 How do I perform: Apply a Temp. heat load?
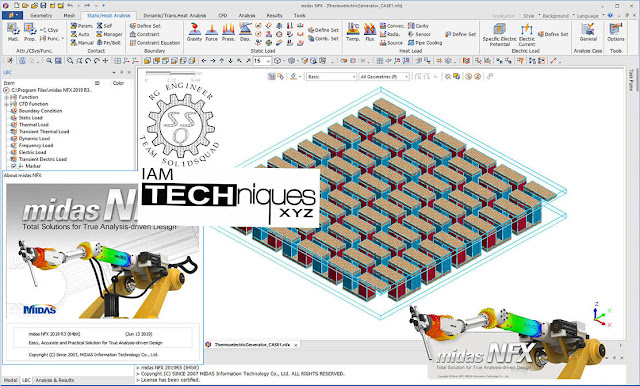(x=353, y=32)
